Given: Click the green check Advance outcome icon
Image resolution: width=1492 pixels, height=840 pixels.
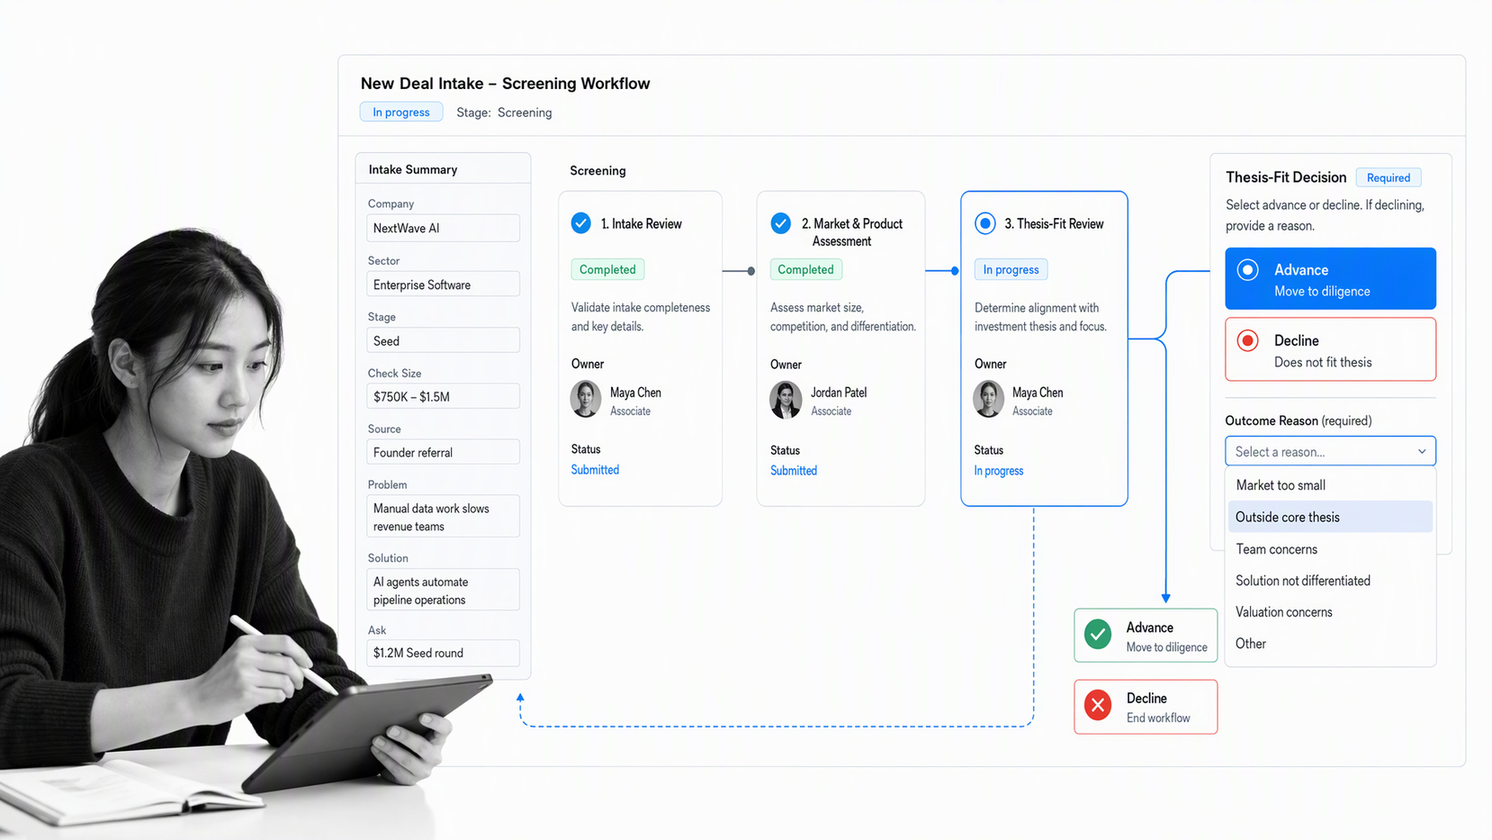Looking at the screenshot, I should pos(1098,635).
